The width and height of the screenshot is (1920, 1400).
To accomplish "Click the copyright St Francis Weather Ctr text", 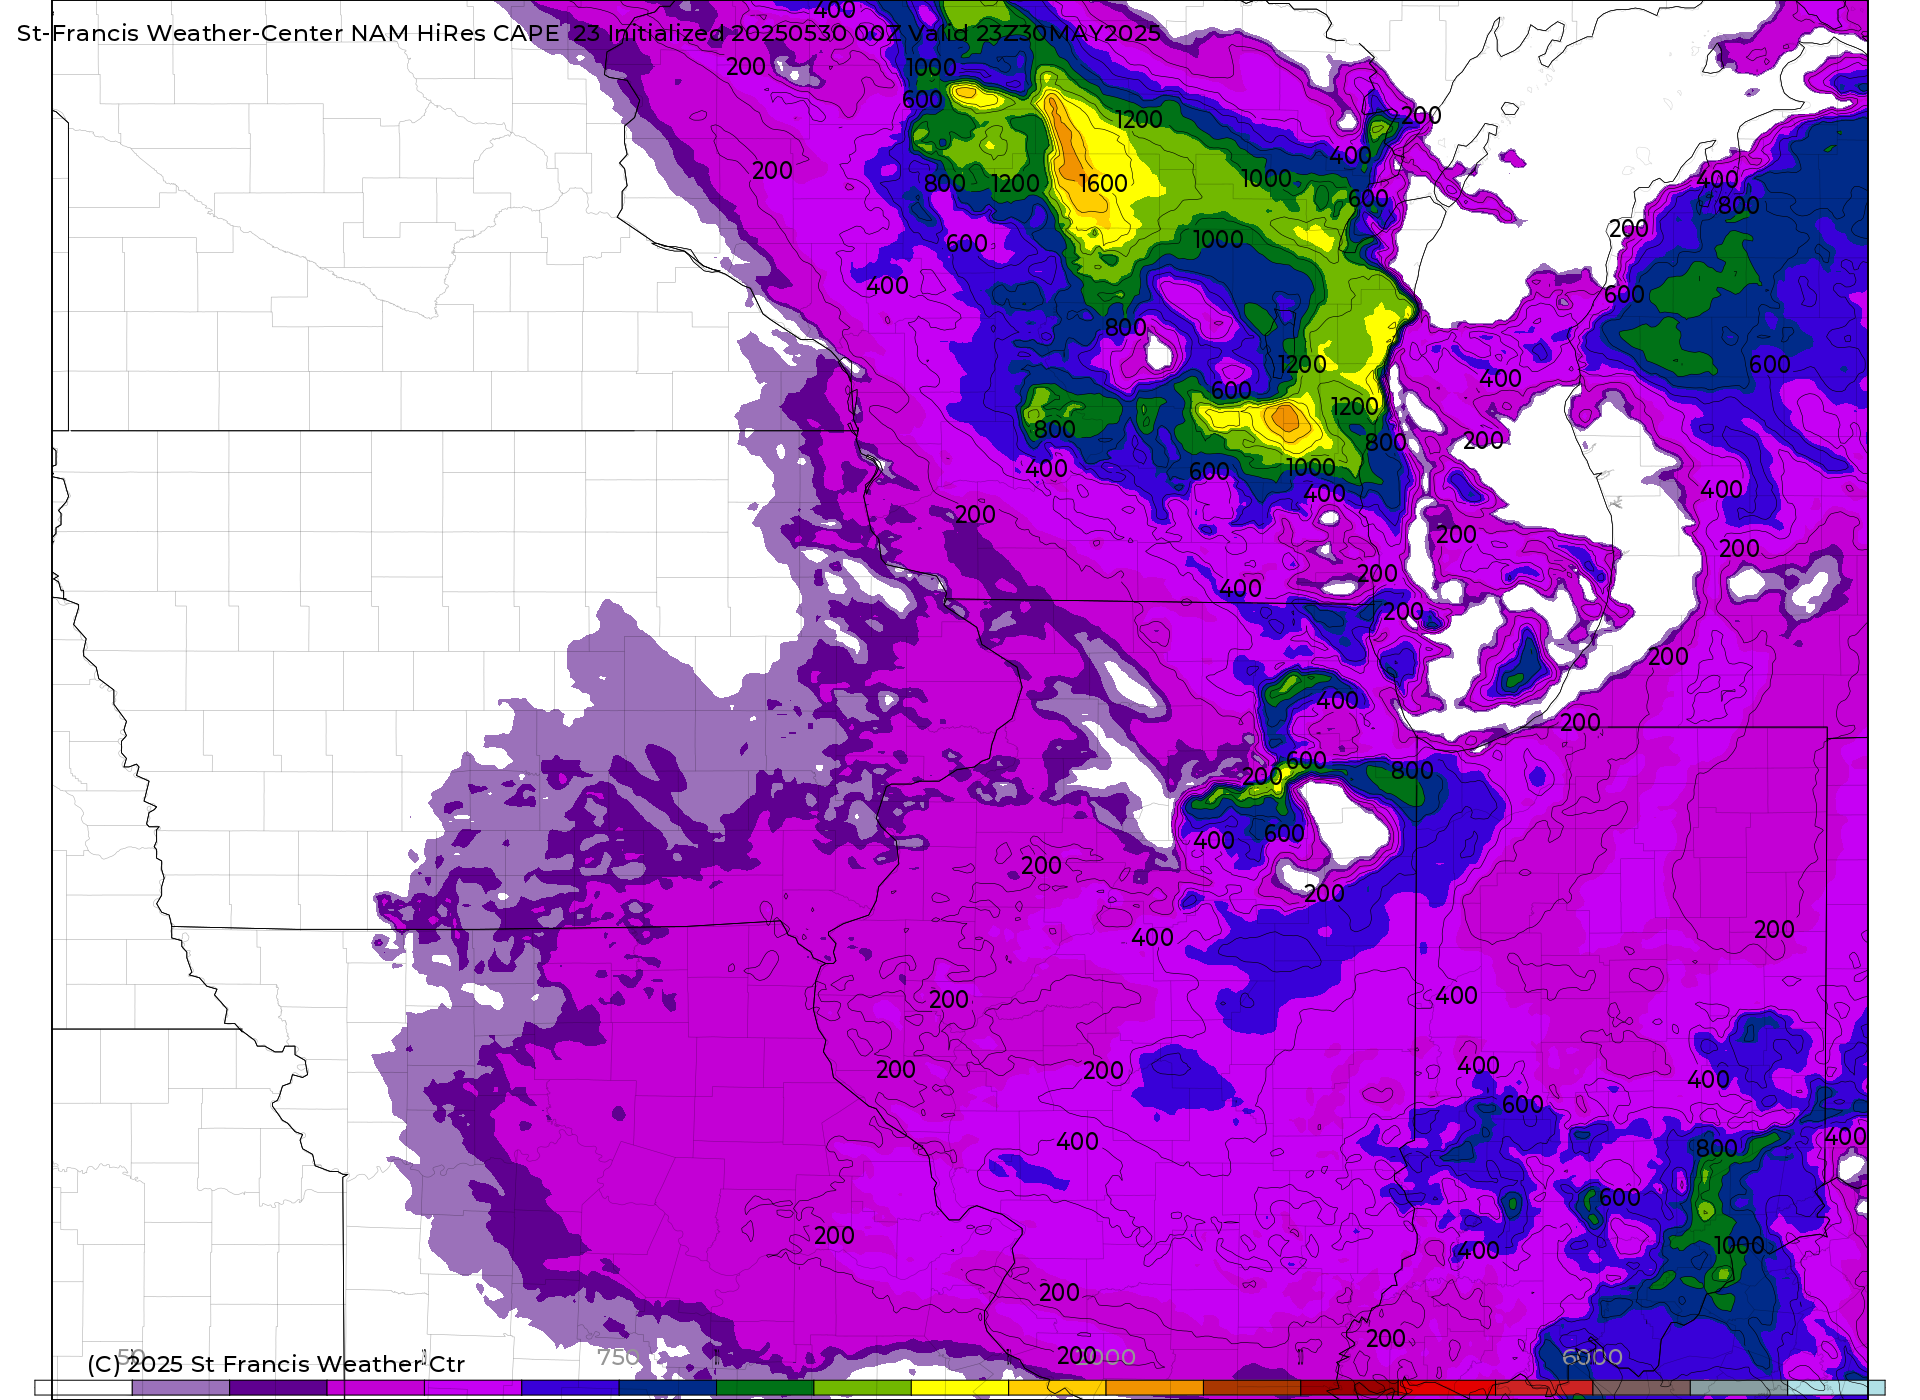I will (276, 1364).
